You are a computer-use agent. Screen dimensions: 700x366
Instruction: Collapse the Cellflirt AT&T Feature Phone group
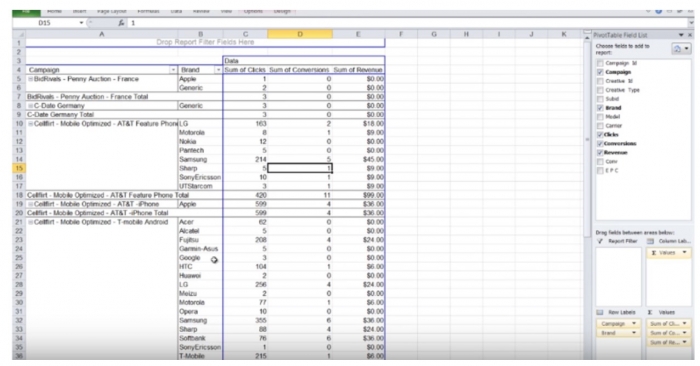(30, 124)
